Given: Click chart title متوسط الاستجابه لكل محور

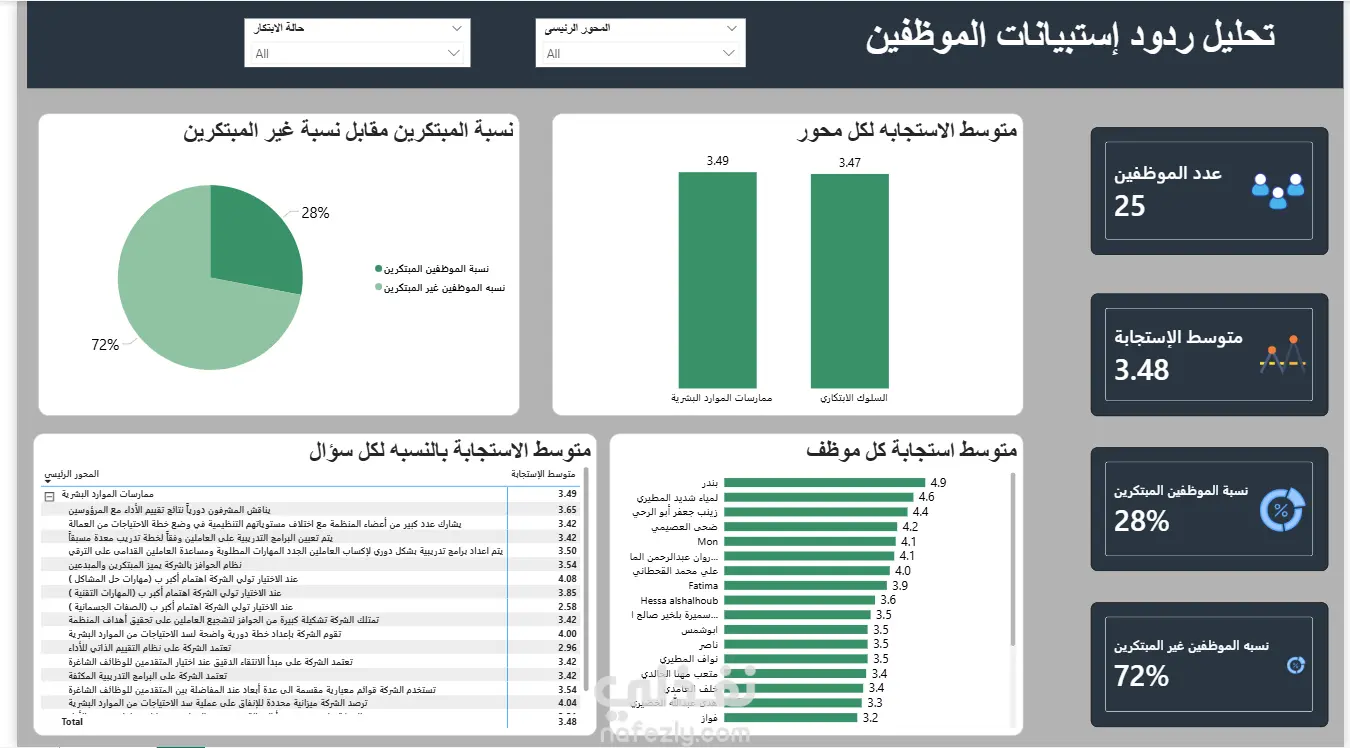Looking at the screenshot, I should coord(907,131).
